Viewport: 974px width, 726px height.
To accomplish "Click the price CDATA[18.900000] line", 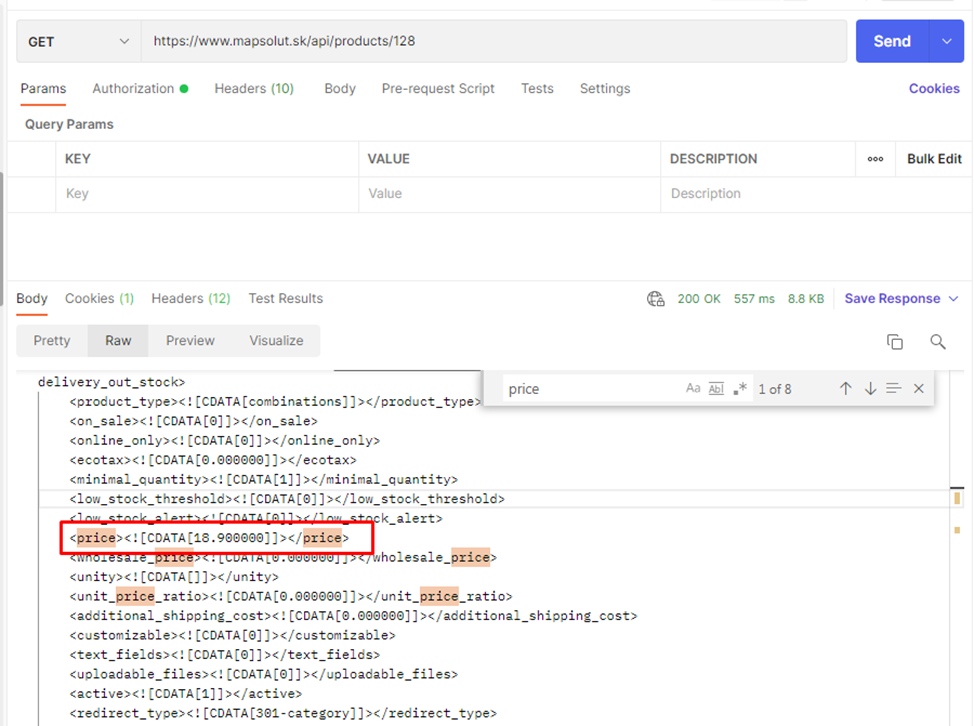I will click(209, 538).
